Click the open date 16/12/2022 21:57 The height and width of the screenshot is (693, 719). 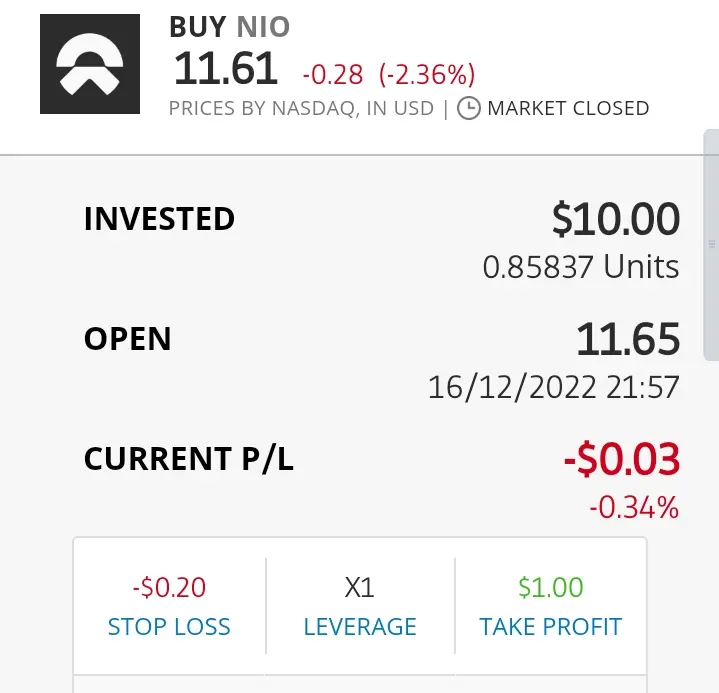pyautogui.click(x=553, y=388)
